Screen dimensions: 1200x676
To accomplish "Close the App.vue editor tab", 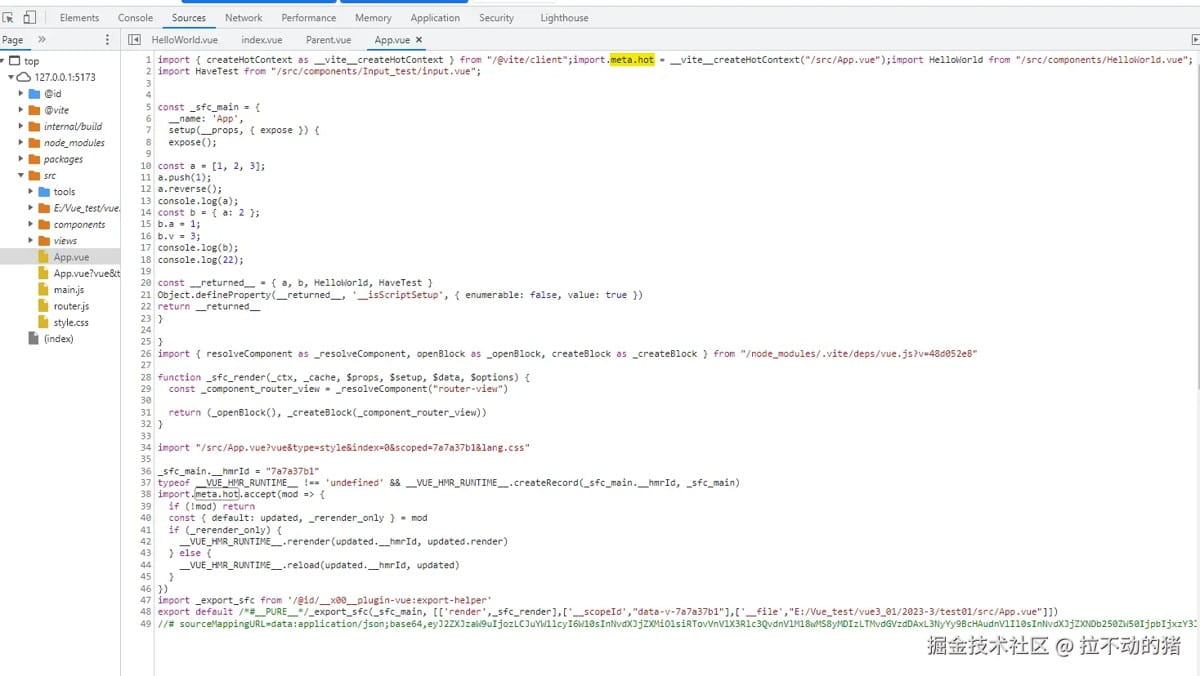I will [x=419, y=40].
